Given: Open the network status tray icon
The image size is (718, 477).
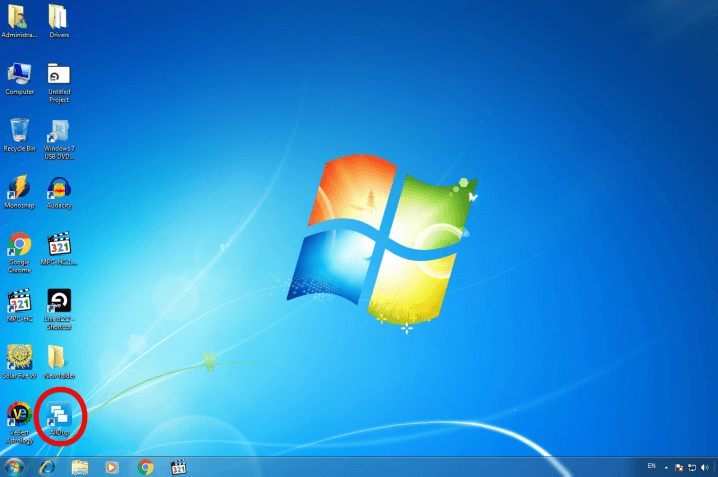Looking at the screenshot, I should click(692, 467).
